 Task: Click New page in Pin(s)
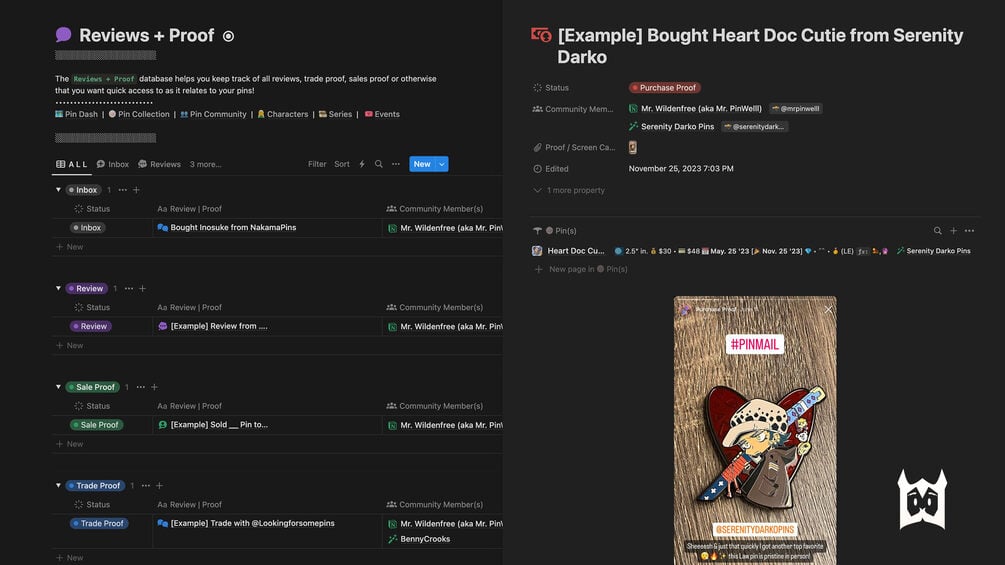point(581,269)
